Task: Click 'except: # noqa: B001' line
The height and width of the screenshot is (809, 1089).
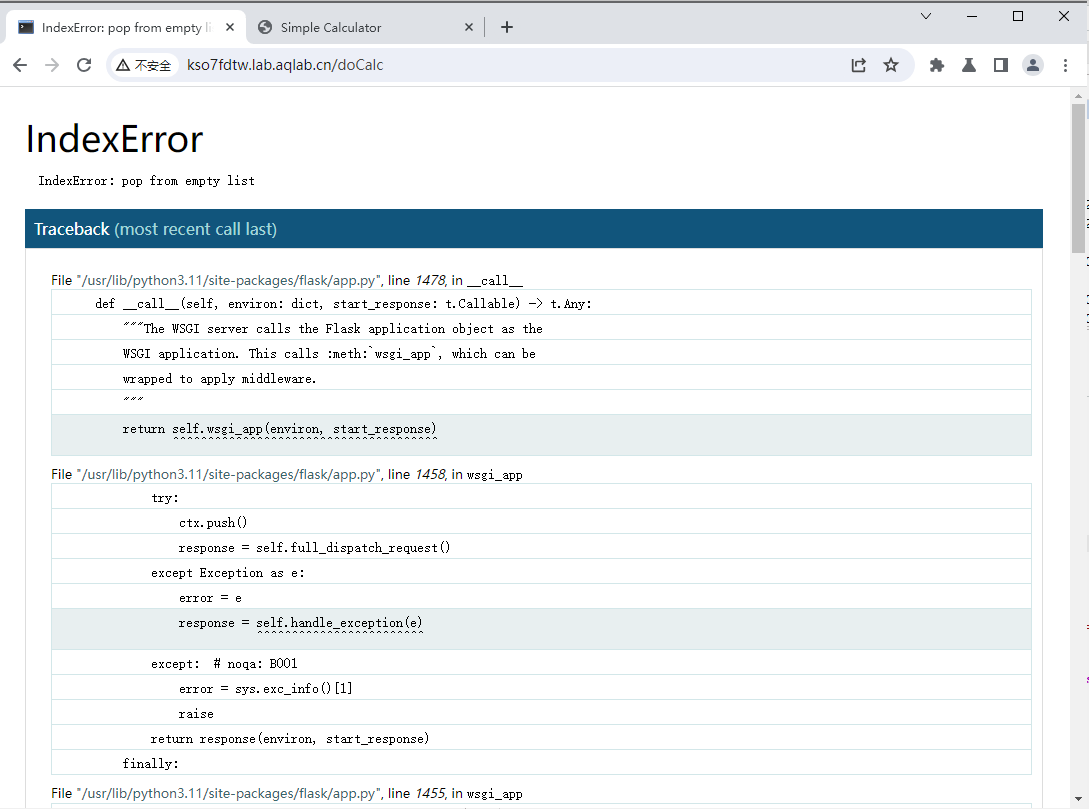Action: [541, 663]
